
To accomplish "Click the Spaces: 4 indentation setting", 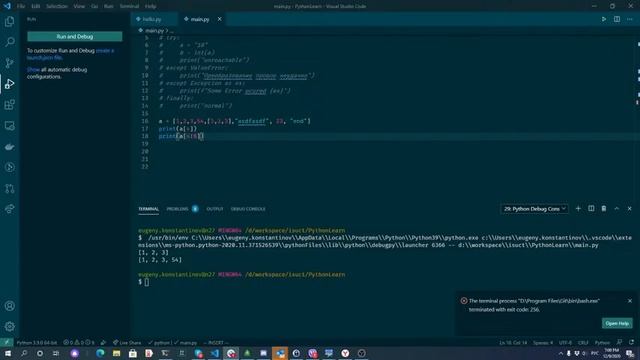I will click(543, 343).
